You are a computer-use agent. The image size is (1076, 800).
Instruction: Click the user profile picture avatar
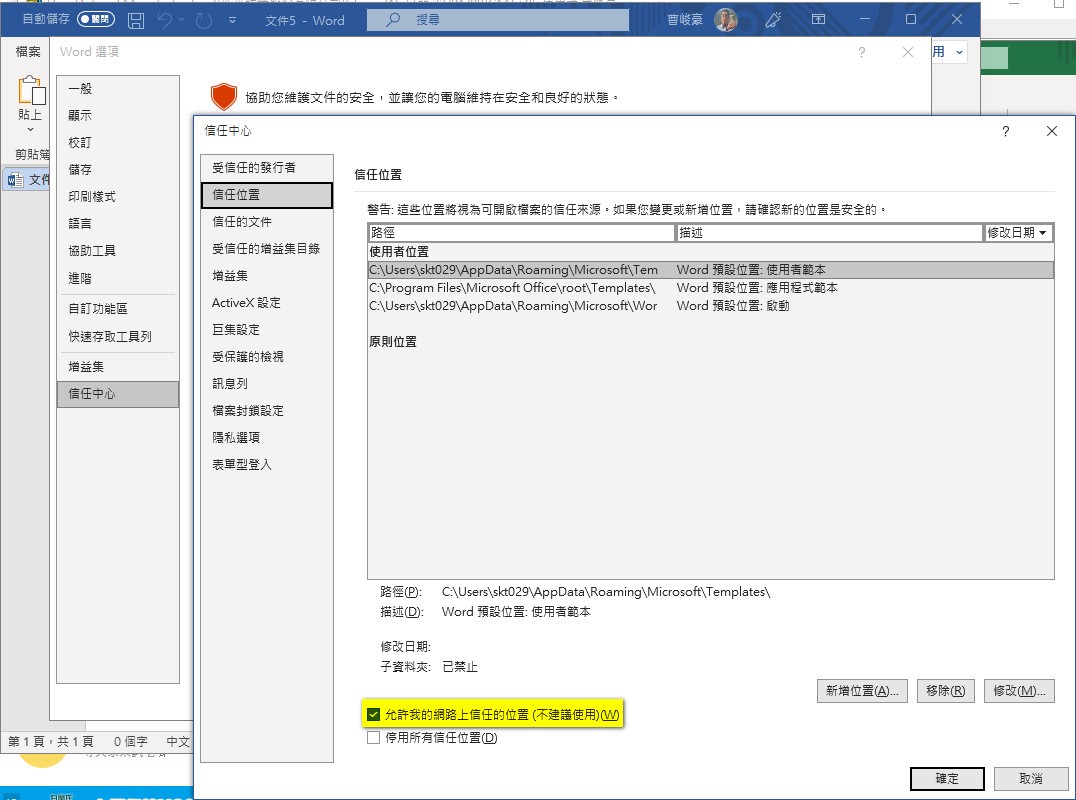[725, 20]
